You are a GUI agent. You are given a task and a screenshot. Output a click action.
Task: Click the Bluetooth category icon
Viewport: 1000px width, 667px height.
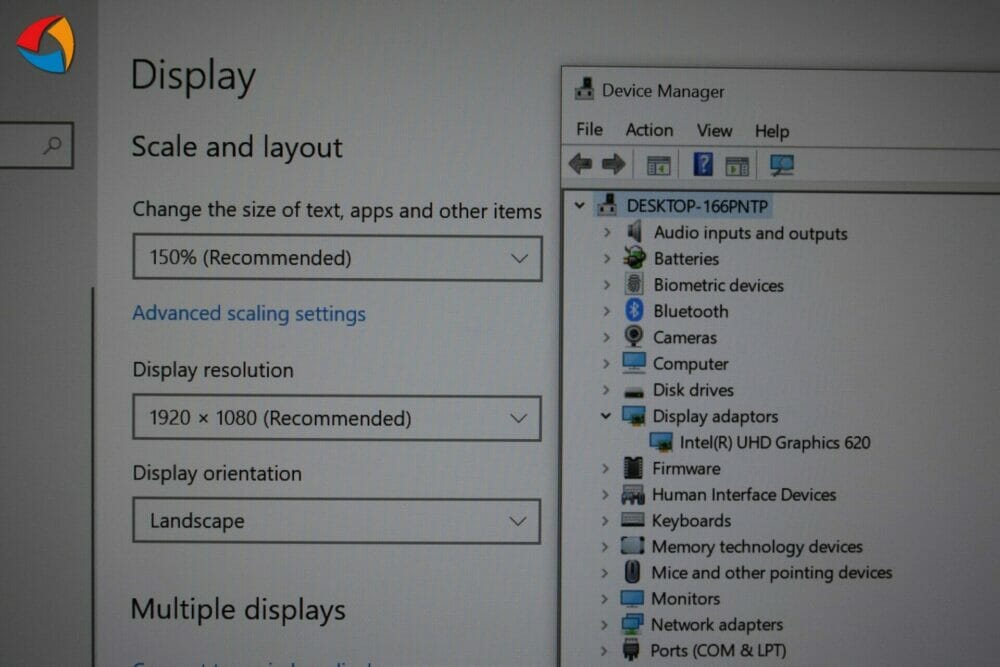coord(633,310)
